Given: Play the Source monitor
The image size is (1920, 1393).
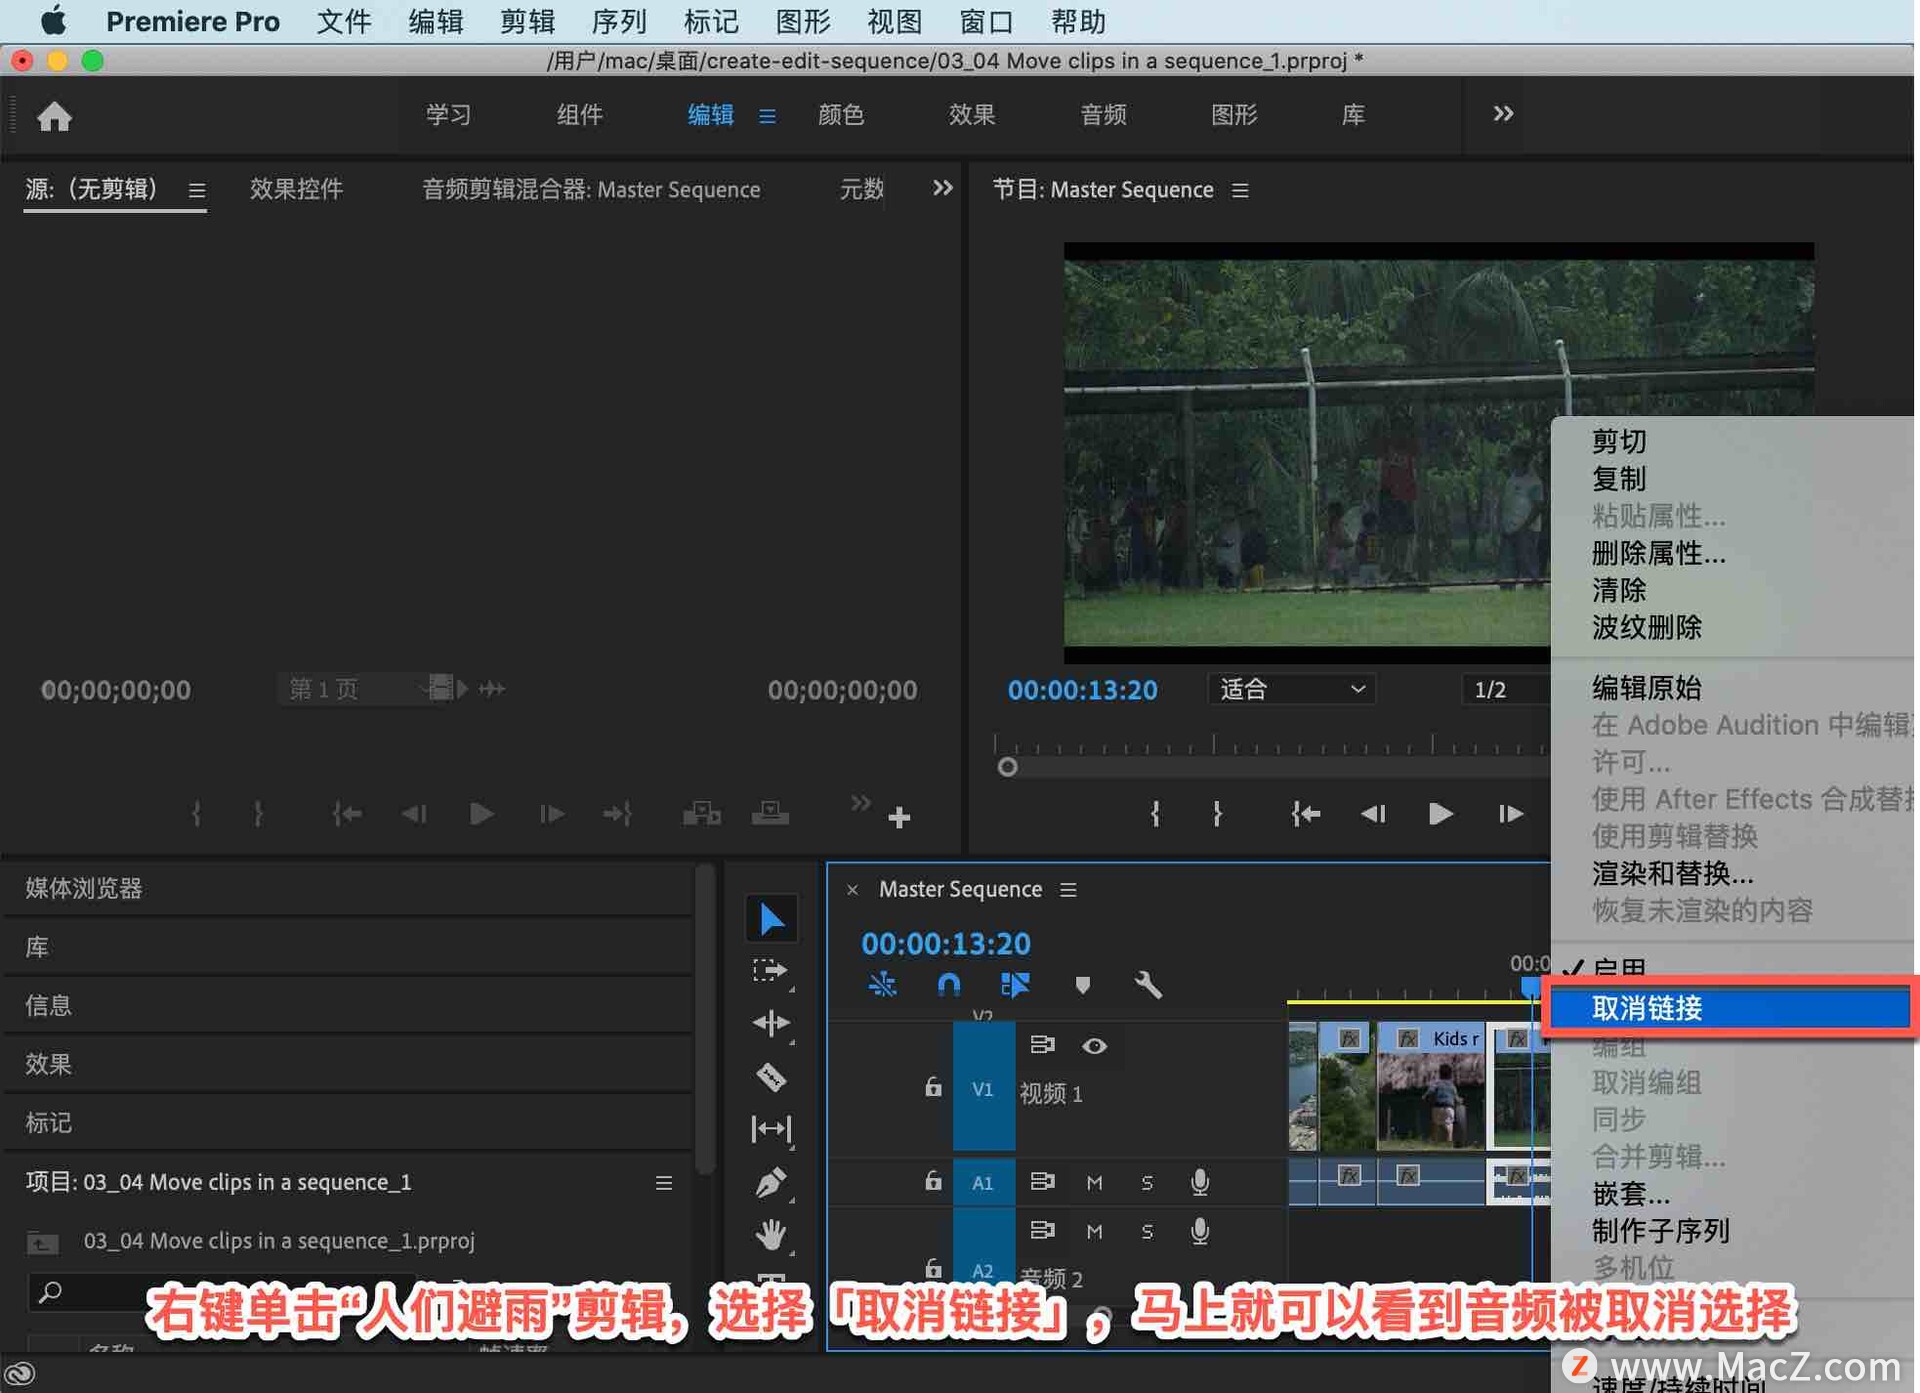Looking at the screenshot, I should coord(481,814).
